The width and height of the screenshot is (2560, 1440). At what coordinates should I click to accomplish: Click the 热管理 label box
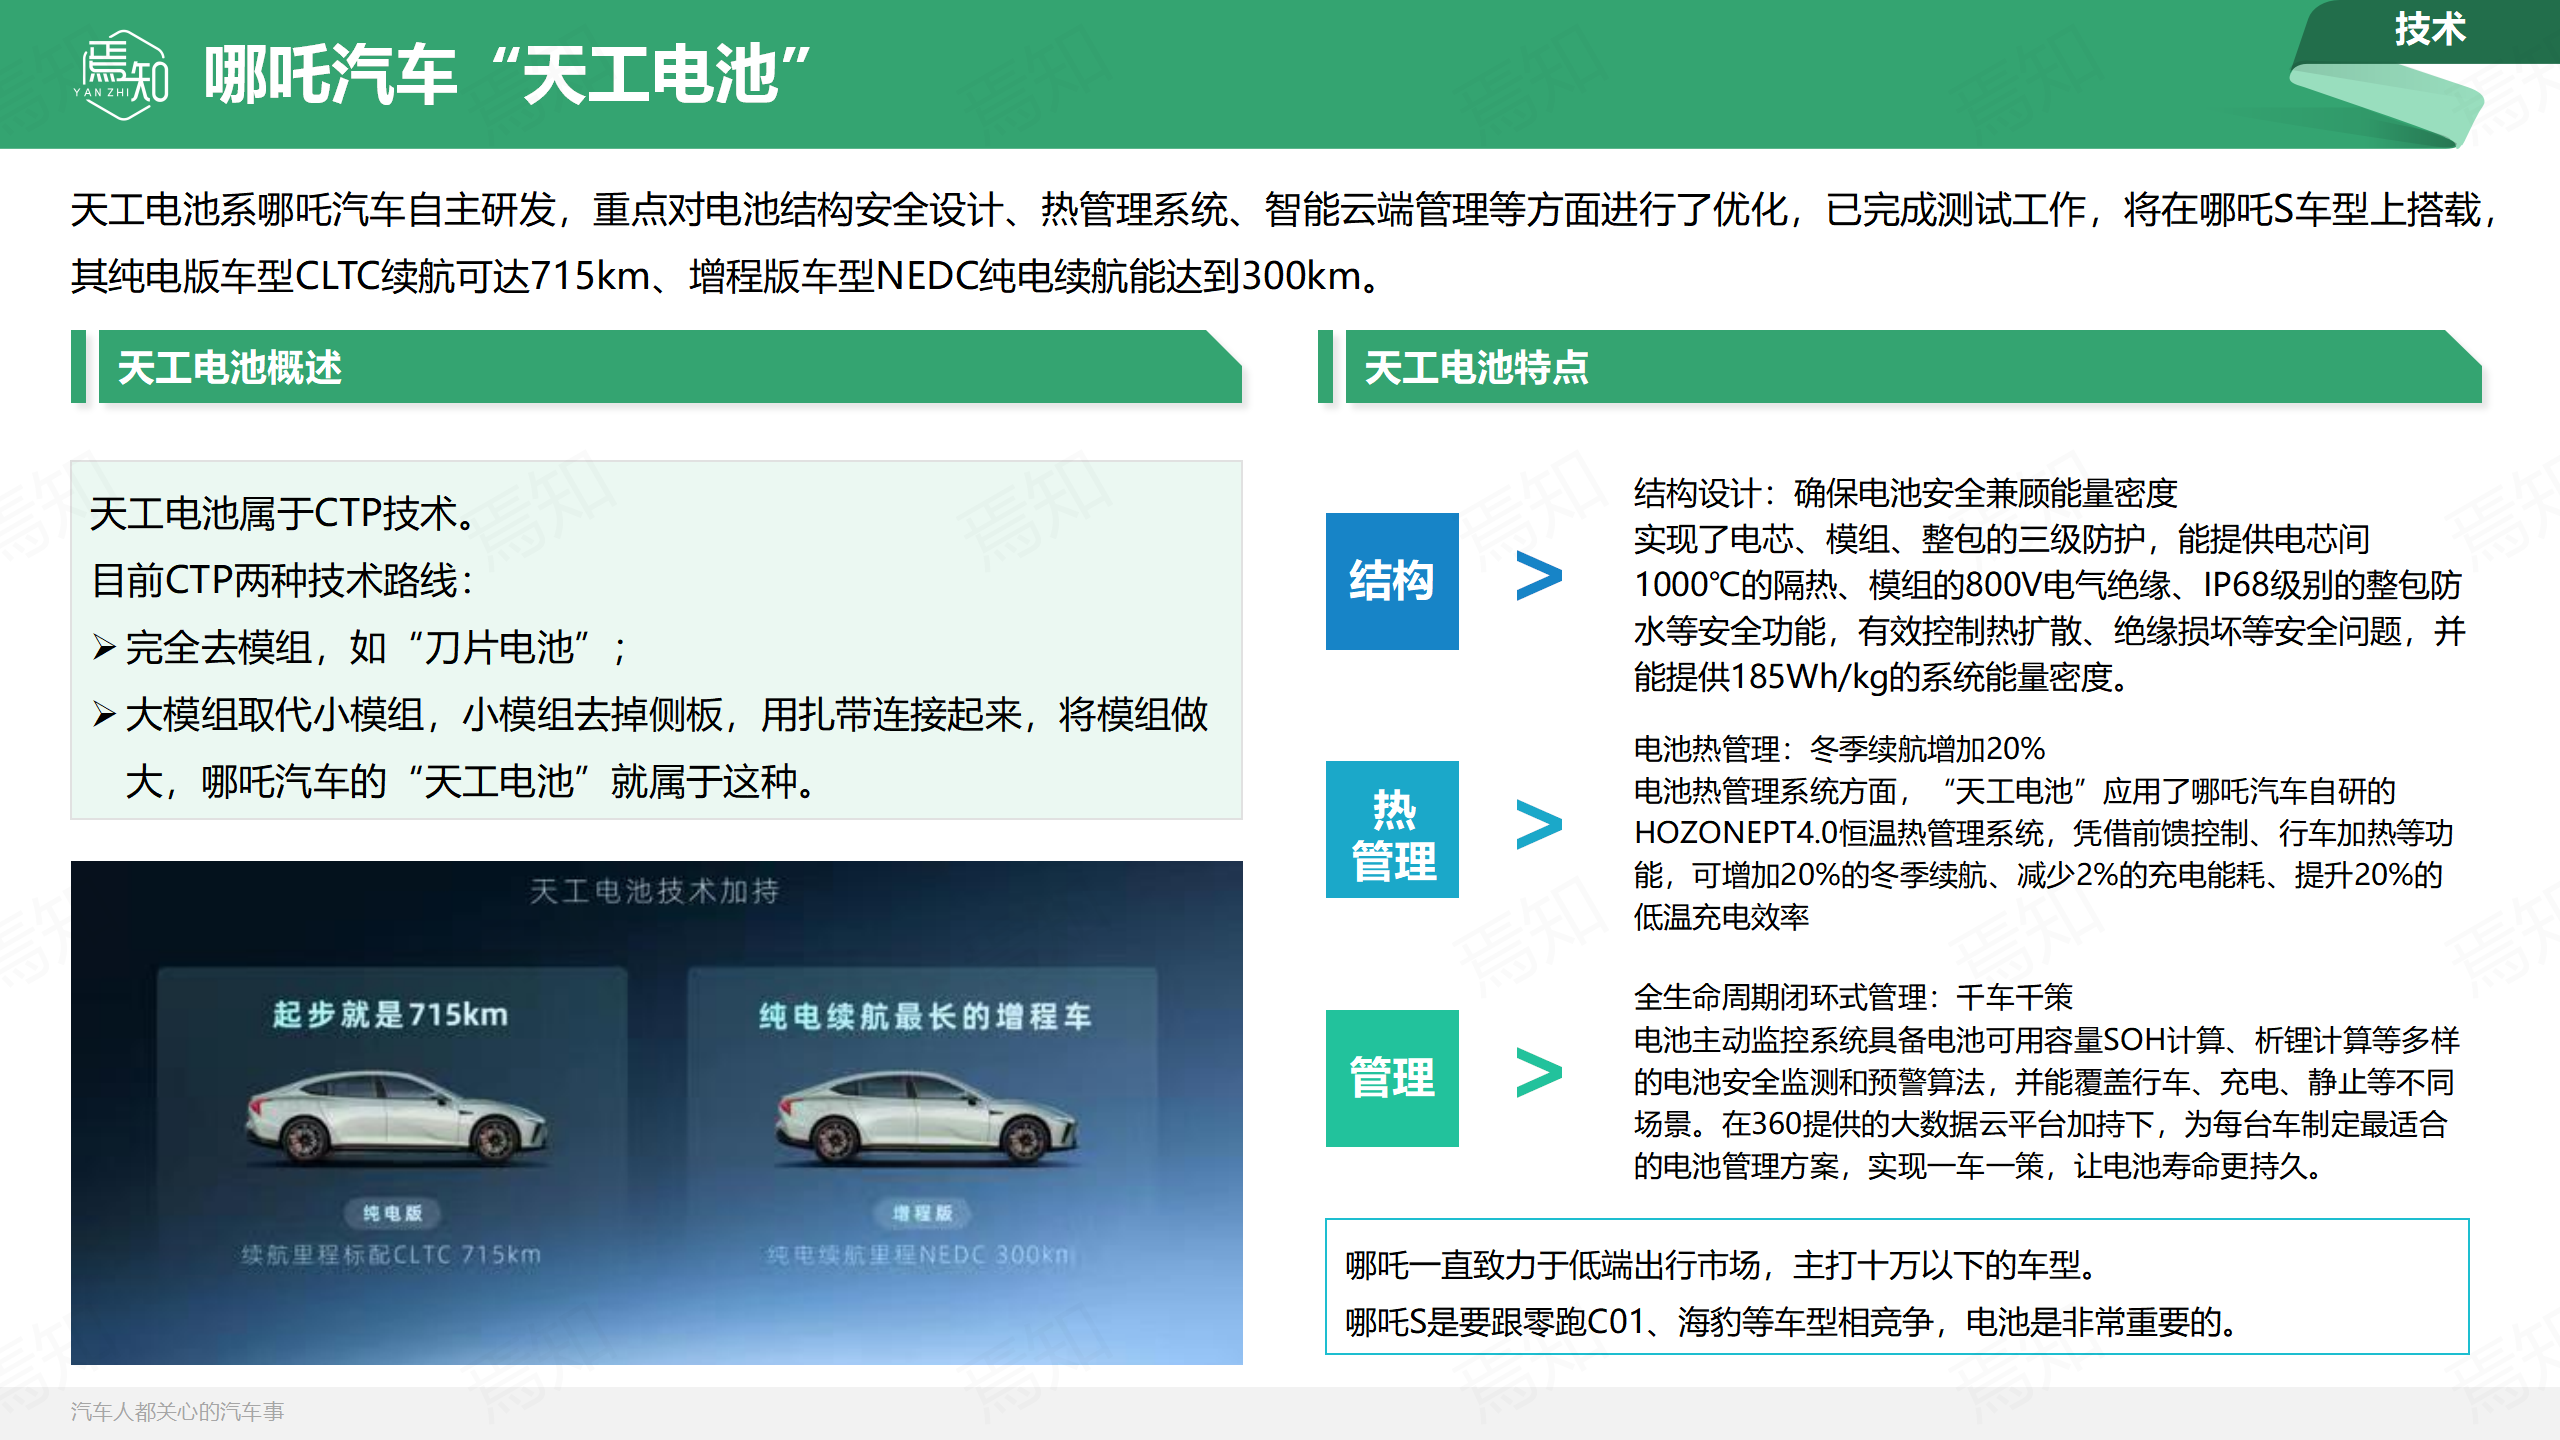pos(1392,829)
